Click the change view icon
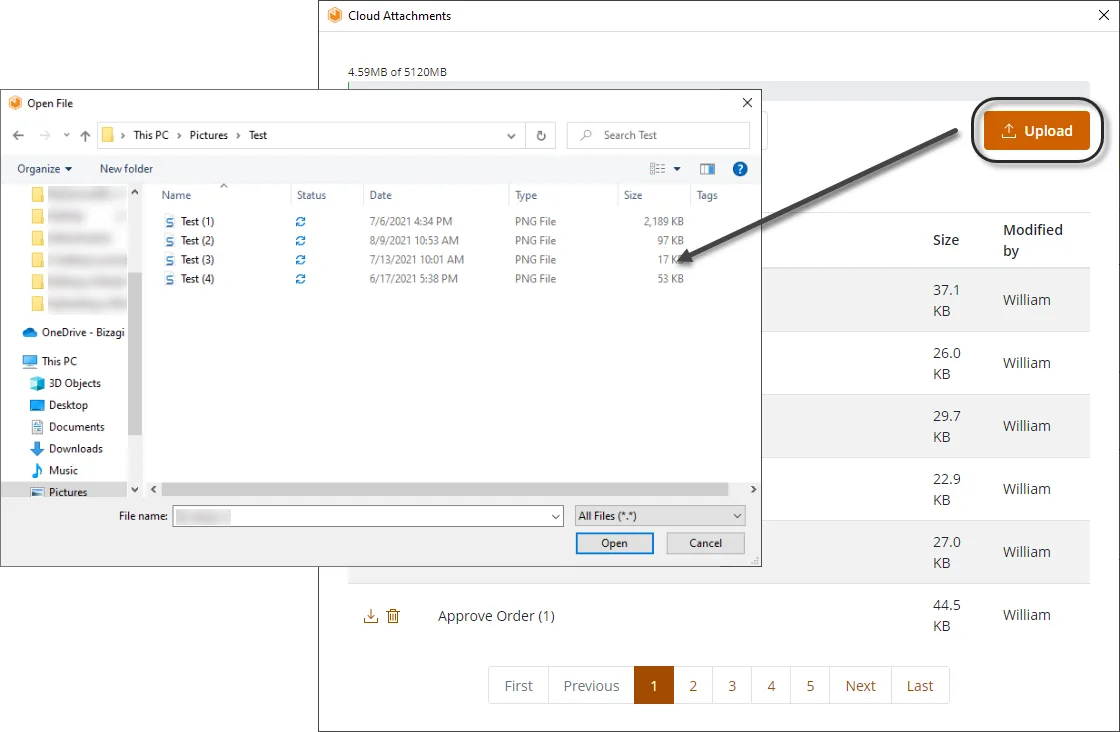 [x=657, y=169]
